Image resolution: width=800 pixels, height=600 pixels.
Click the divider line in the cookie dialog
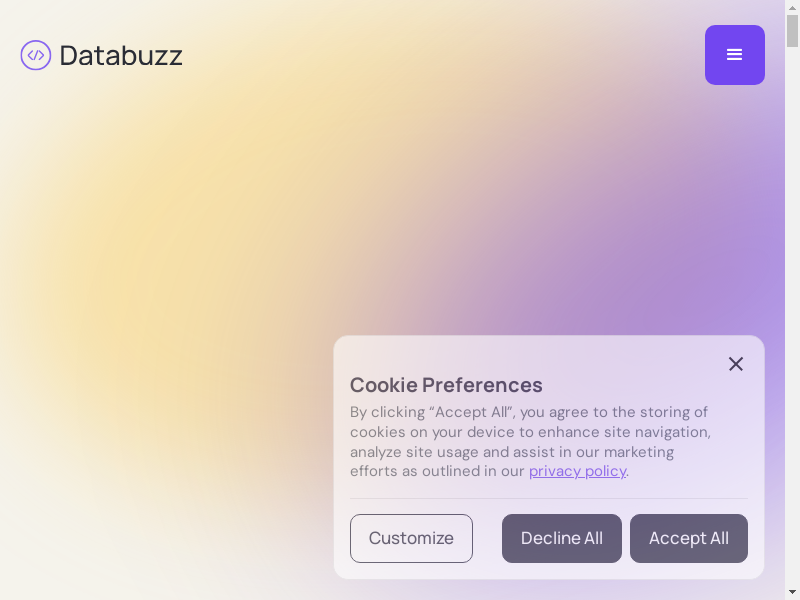click(x=548, y=498)
